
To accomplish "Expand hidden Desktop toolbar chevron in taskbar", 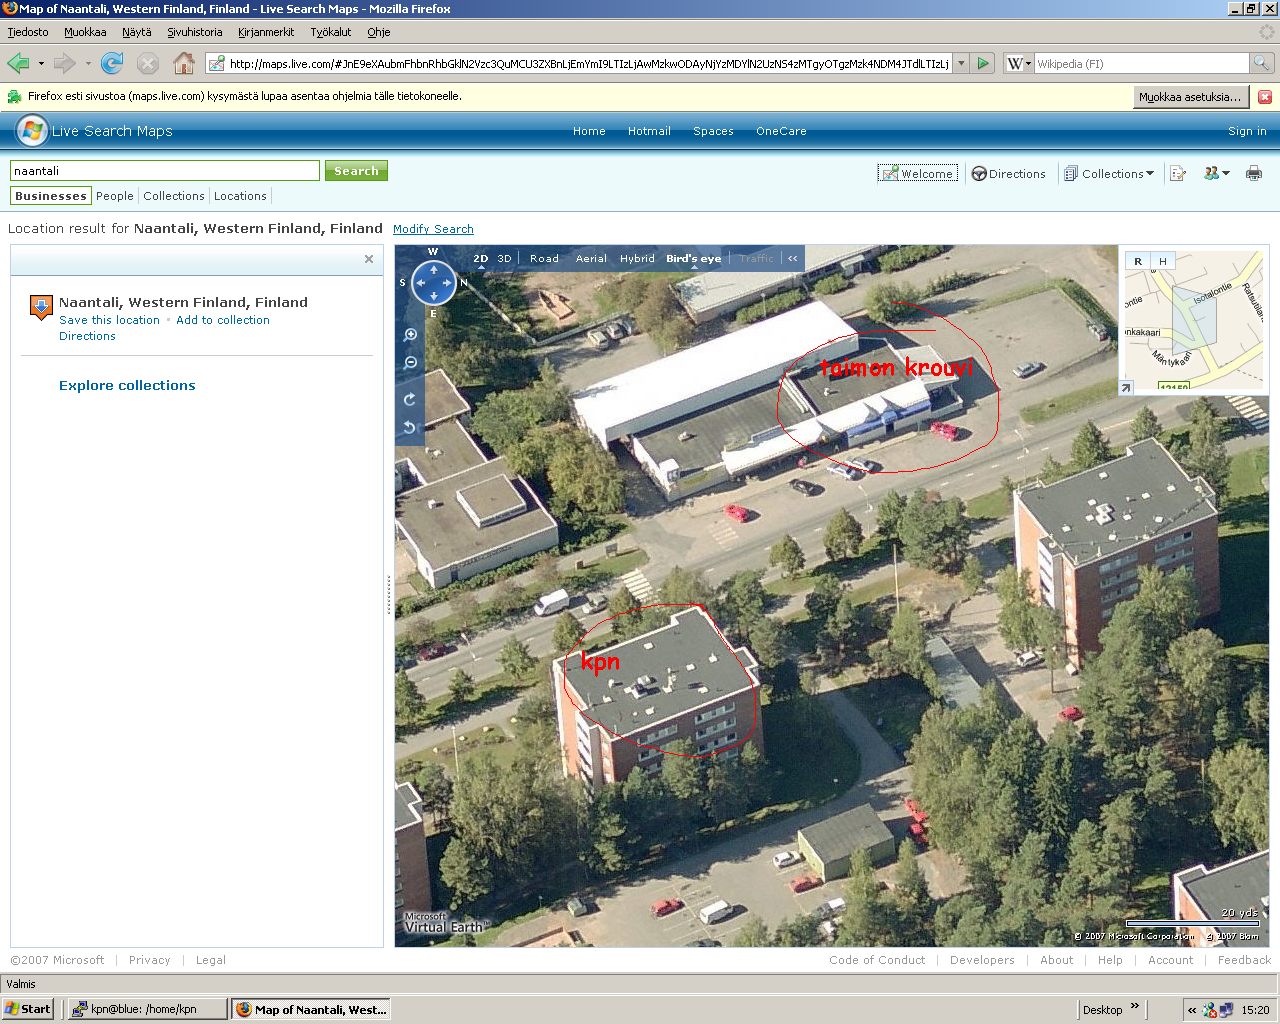I will [1135, 1006].
